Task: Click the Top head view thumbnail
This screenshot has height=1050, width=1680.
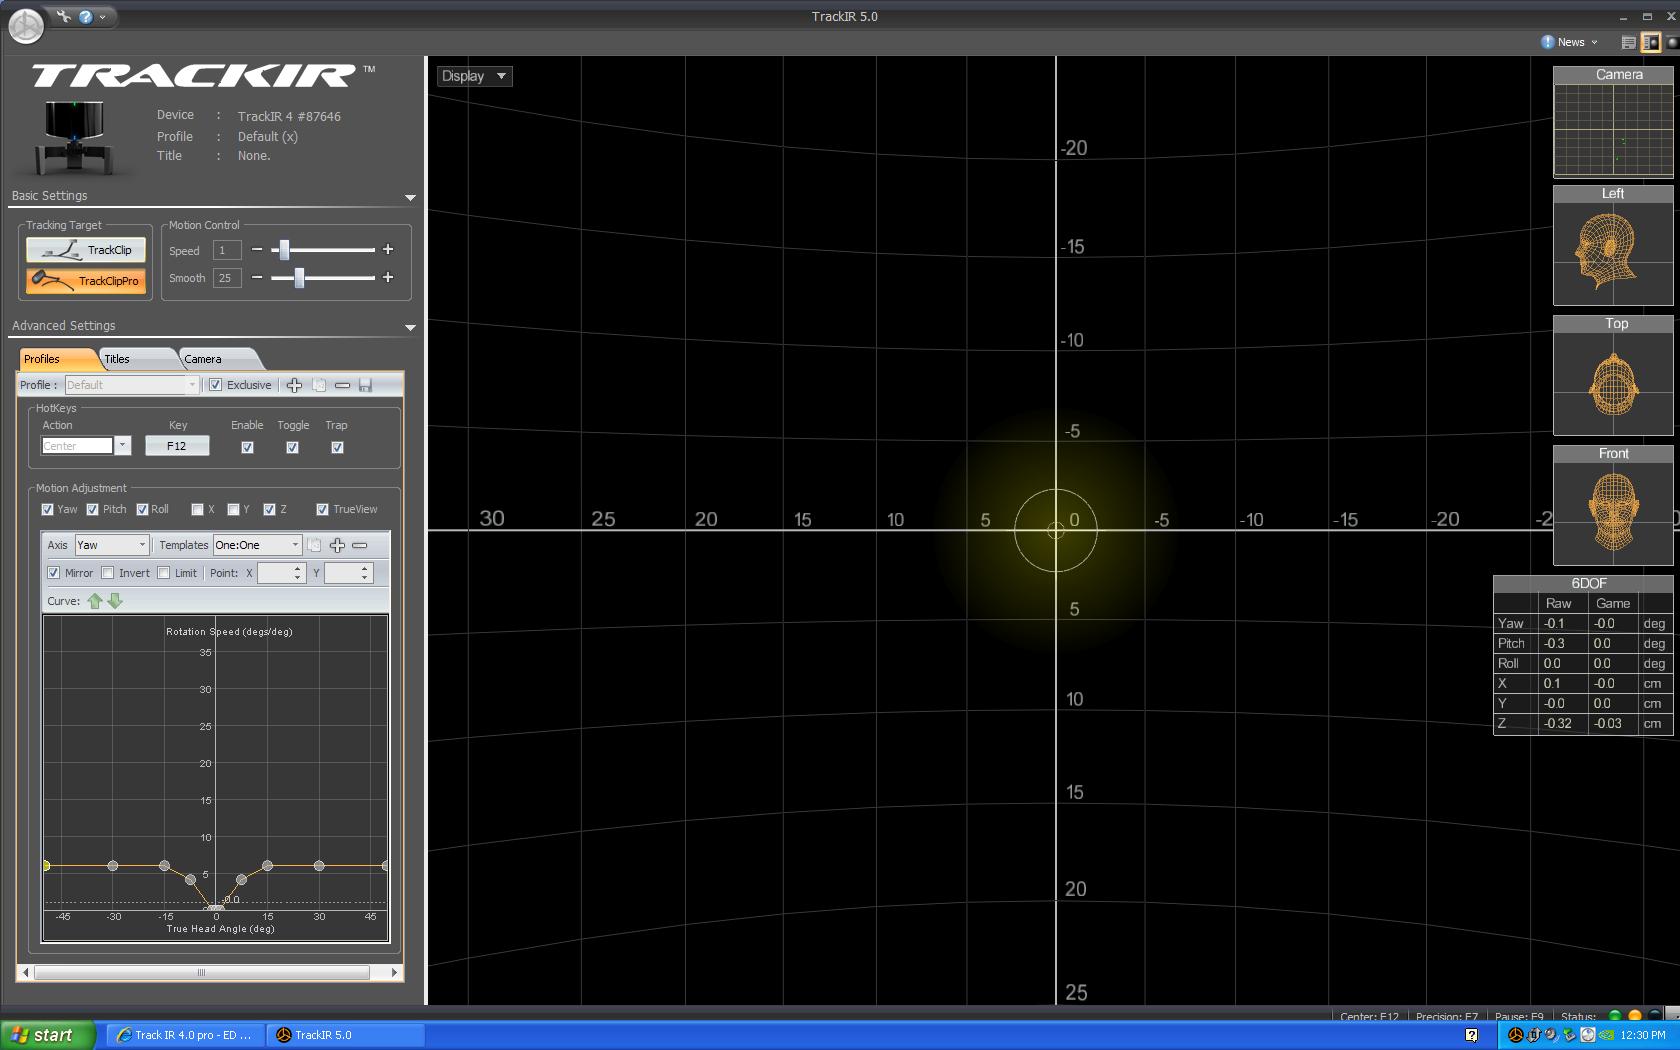Action: tap(1612, 383)
